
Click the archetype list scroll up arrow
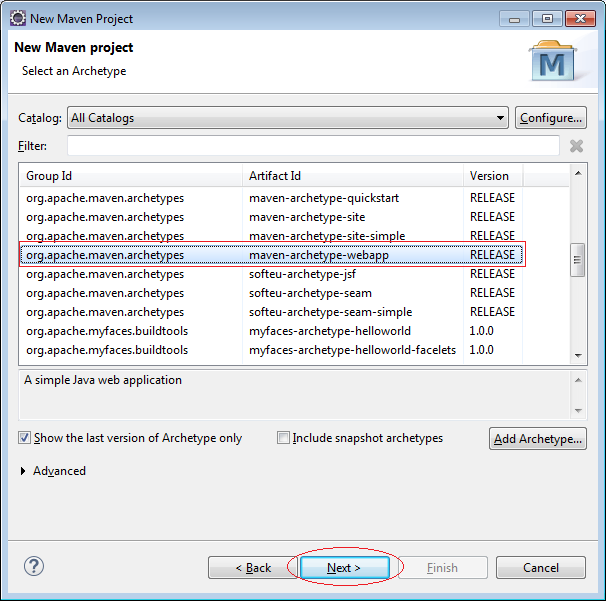pyautogui.click(x=578, y=173)
